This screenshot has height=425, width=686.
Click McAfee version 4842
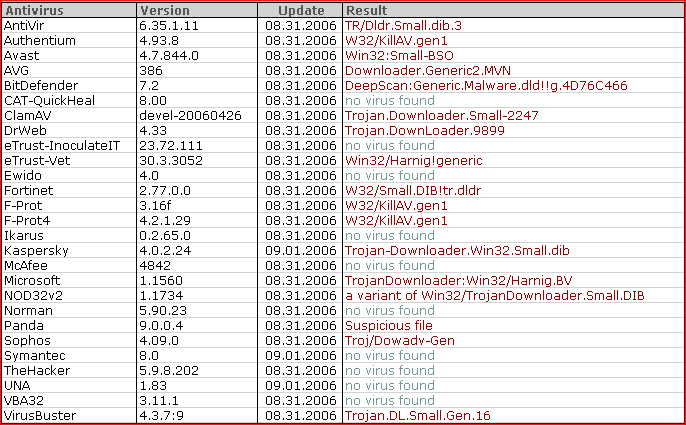coord(155,265)
